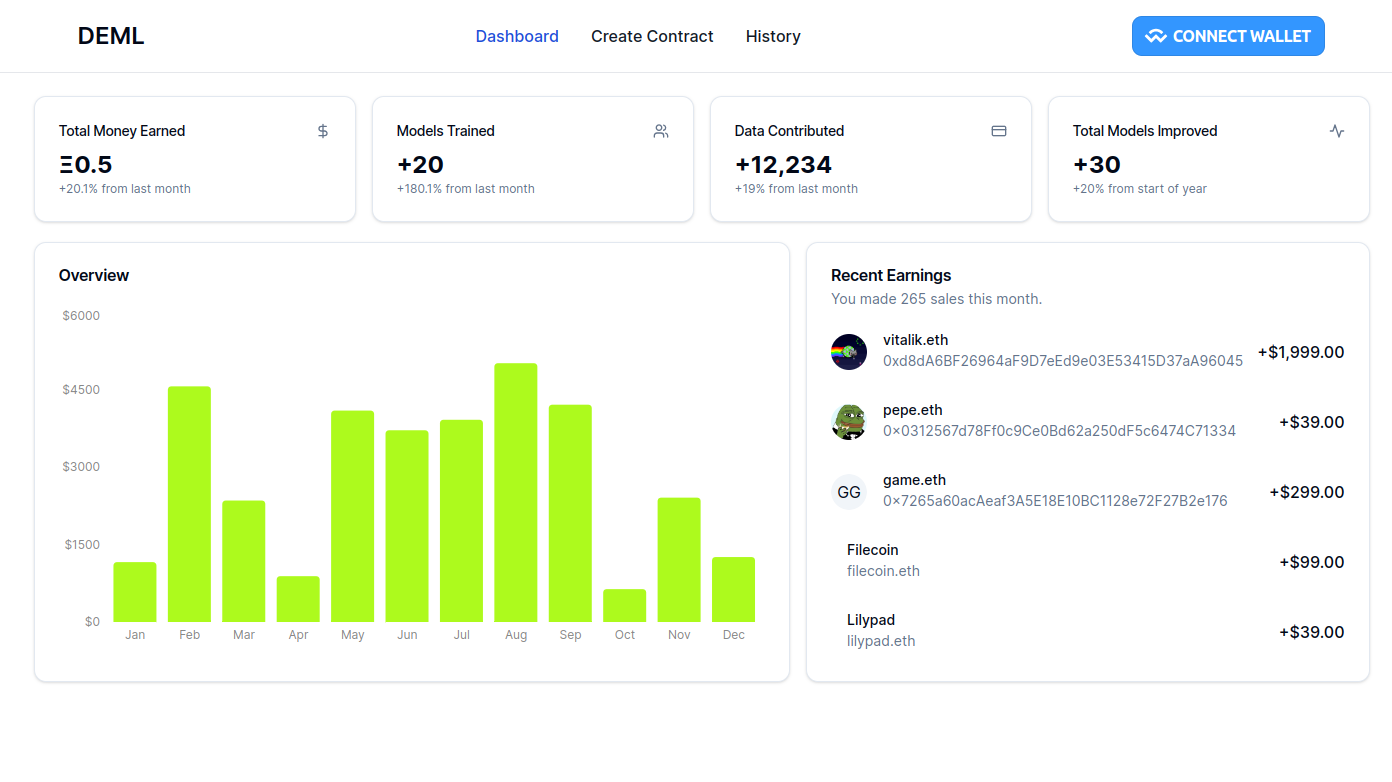Click the users icon on Models Trained card
The height and width of the screenshot is (782, 1392).
pyautogui.click(x=661, y=131)
